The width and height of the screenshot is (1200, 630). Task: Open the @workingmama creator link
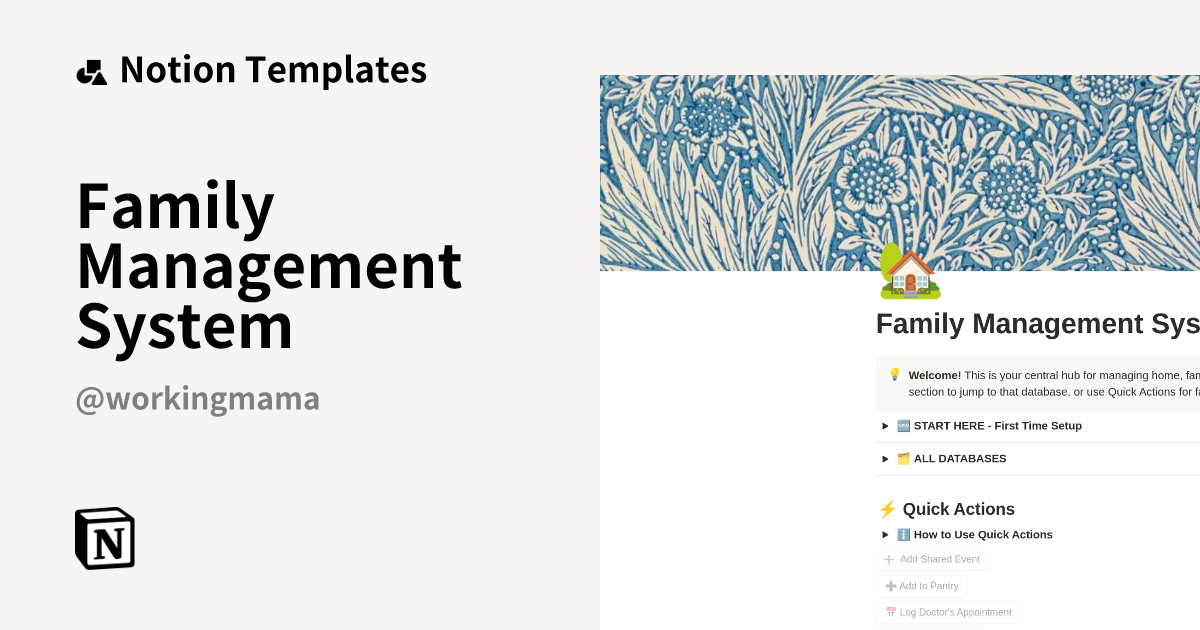[197, 399]
